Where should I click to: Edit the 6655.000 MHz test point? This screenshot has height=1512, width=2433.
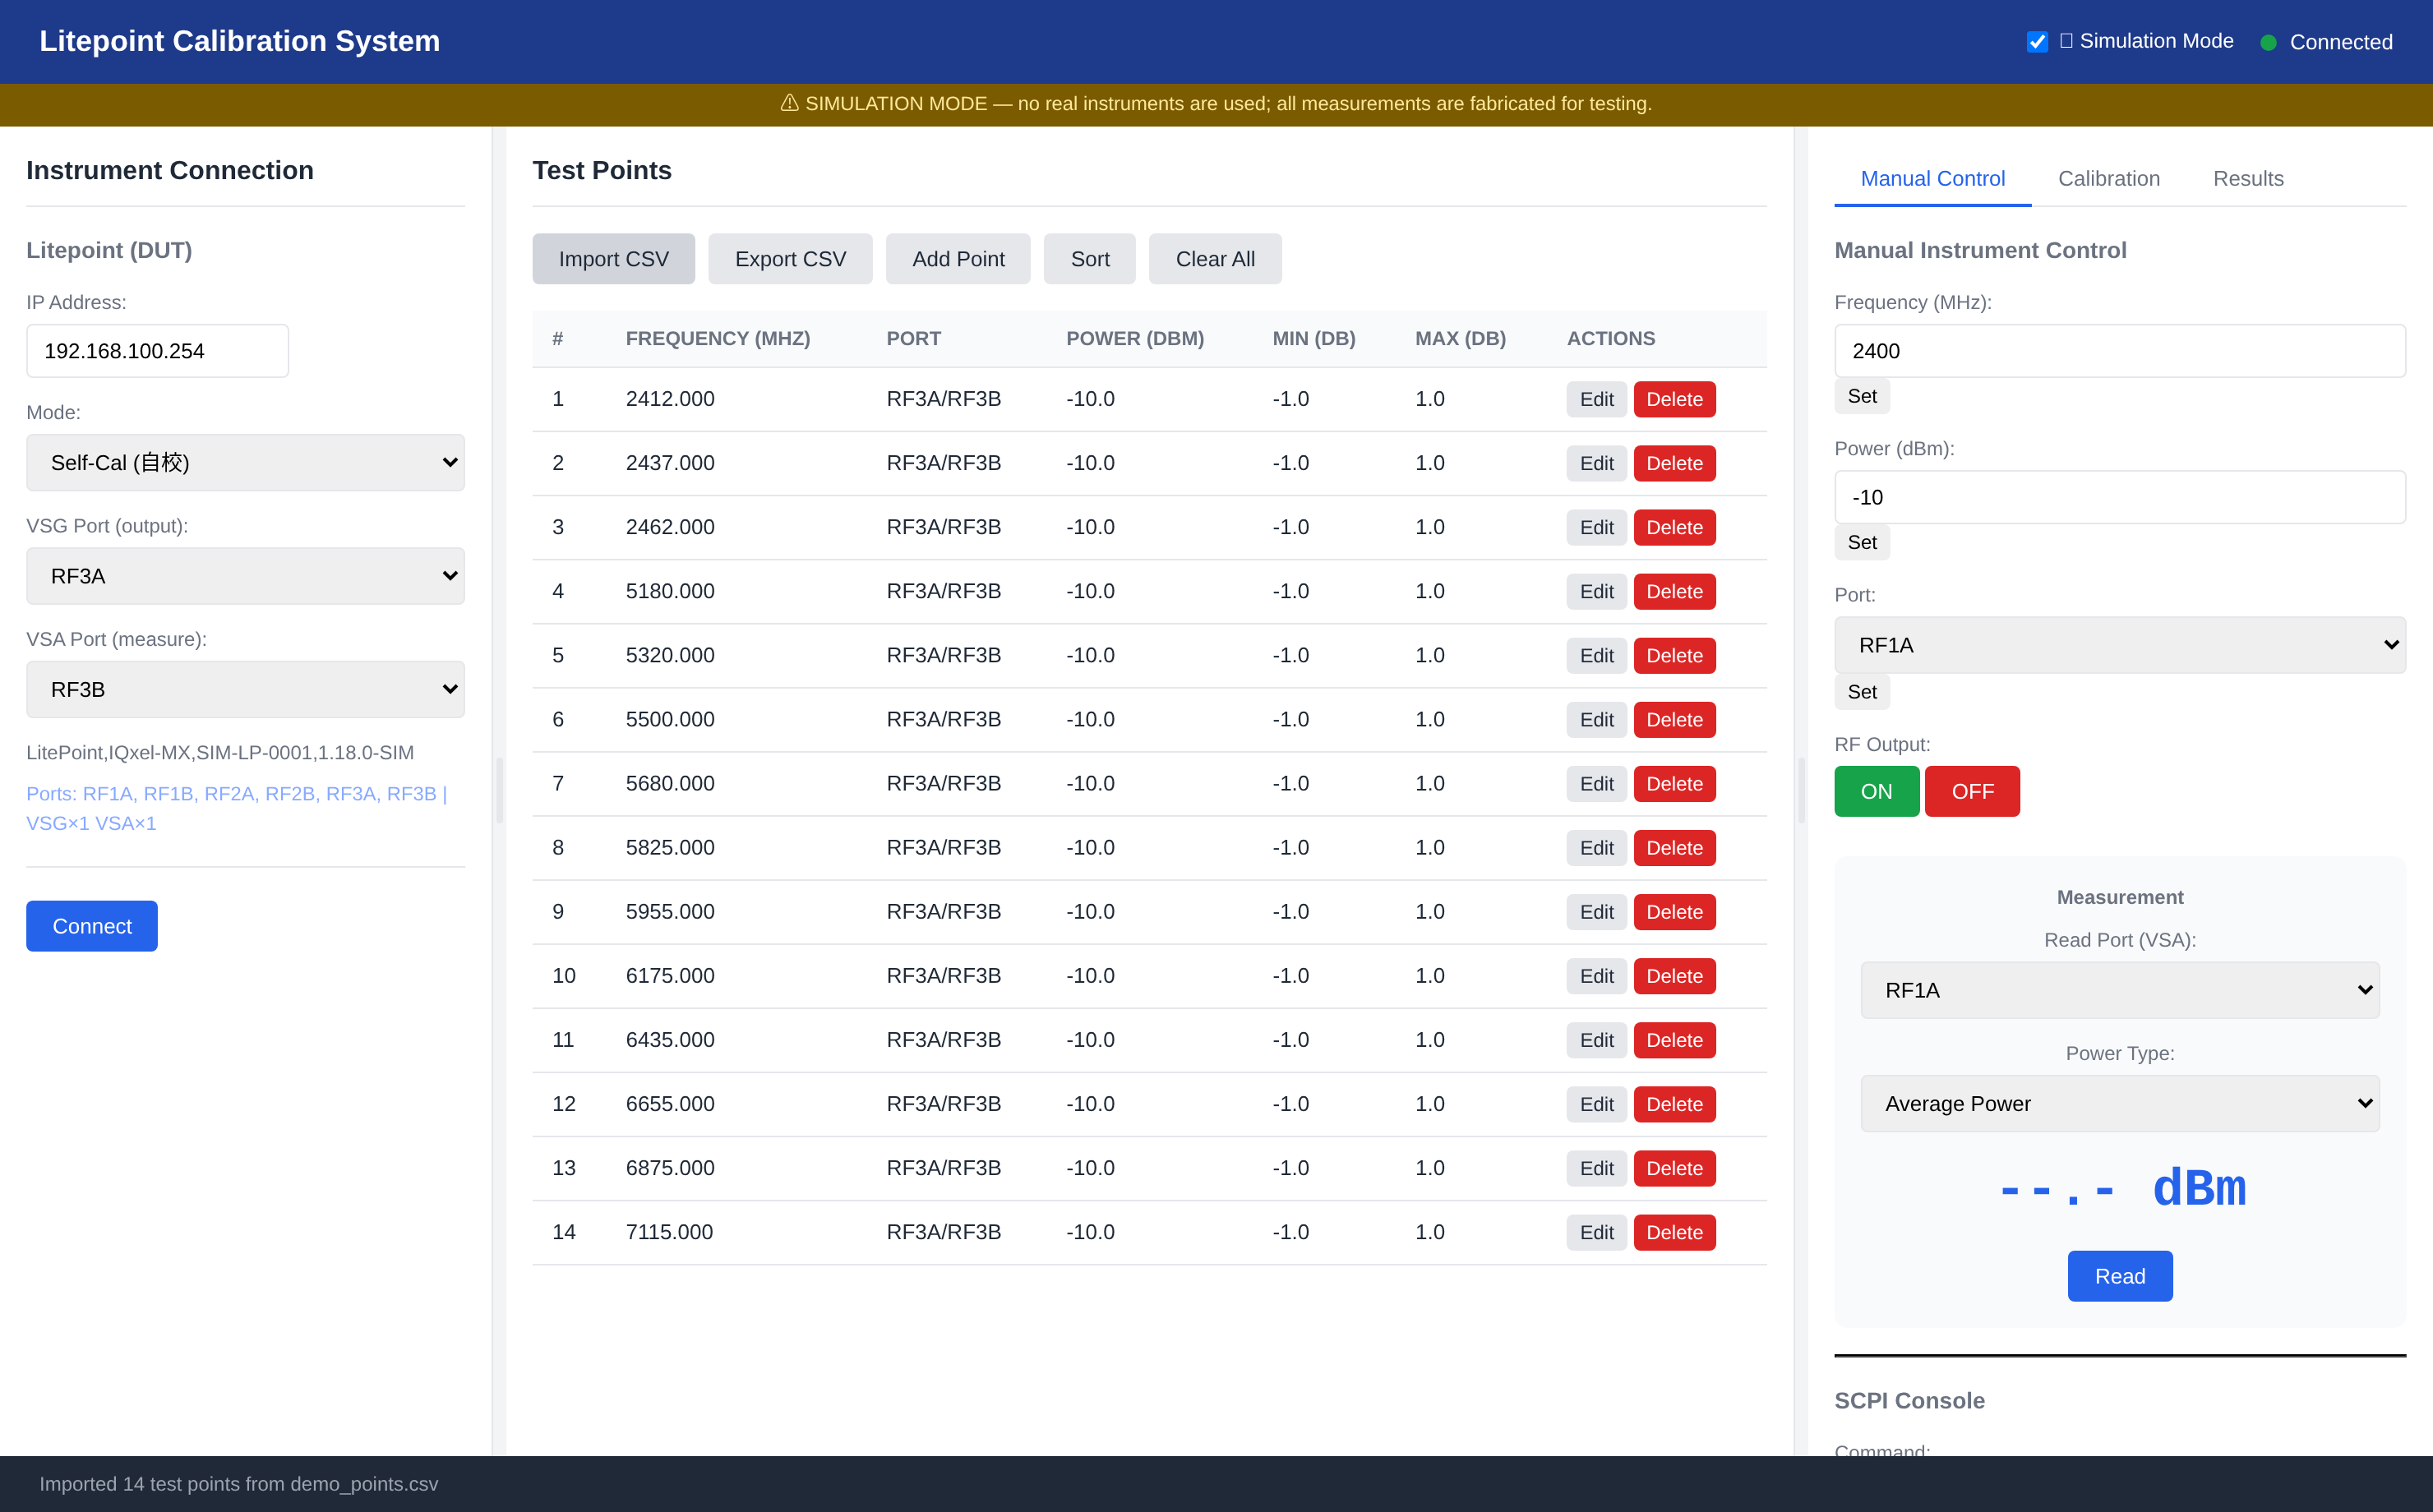pyautogui.click(x=1596, y=1103)
